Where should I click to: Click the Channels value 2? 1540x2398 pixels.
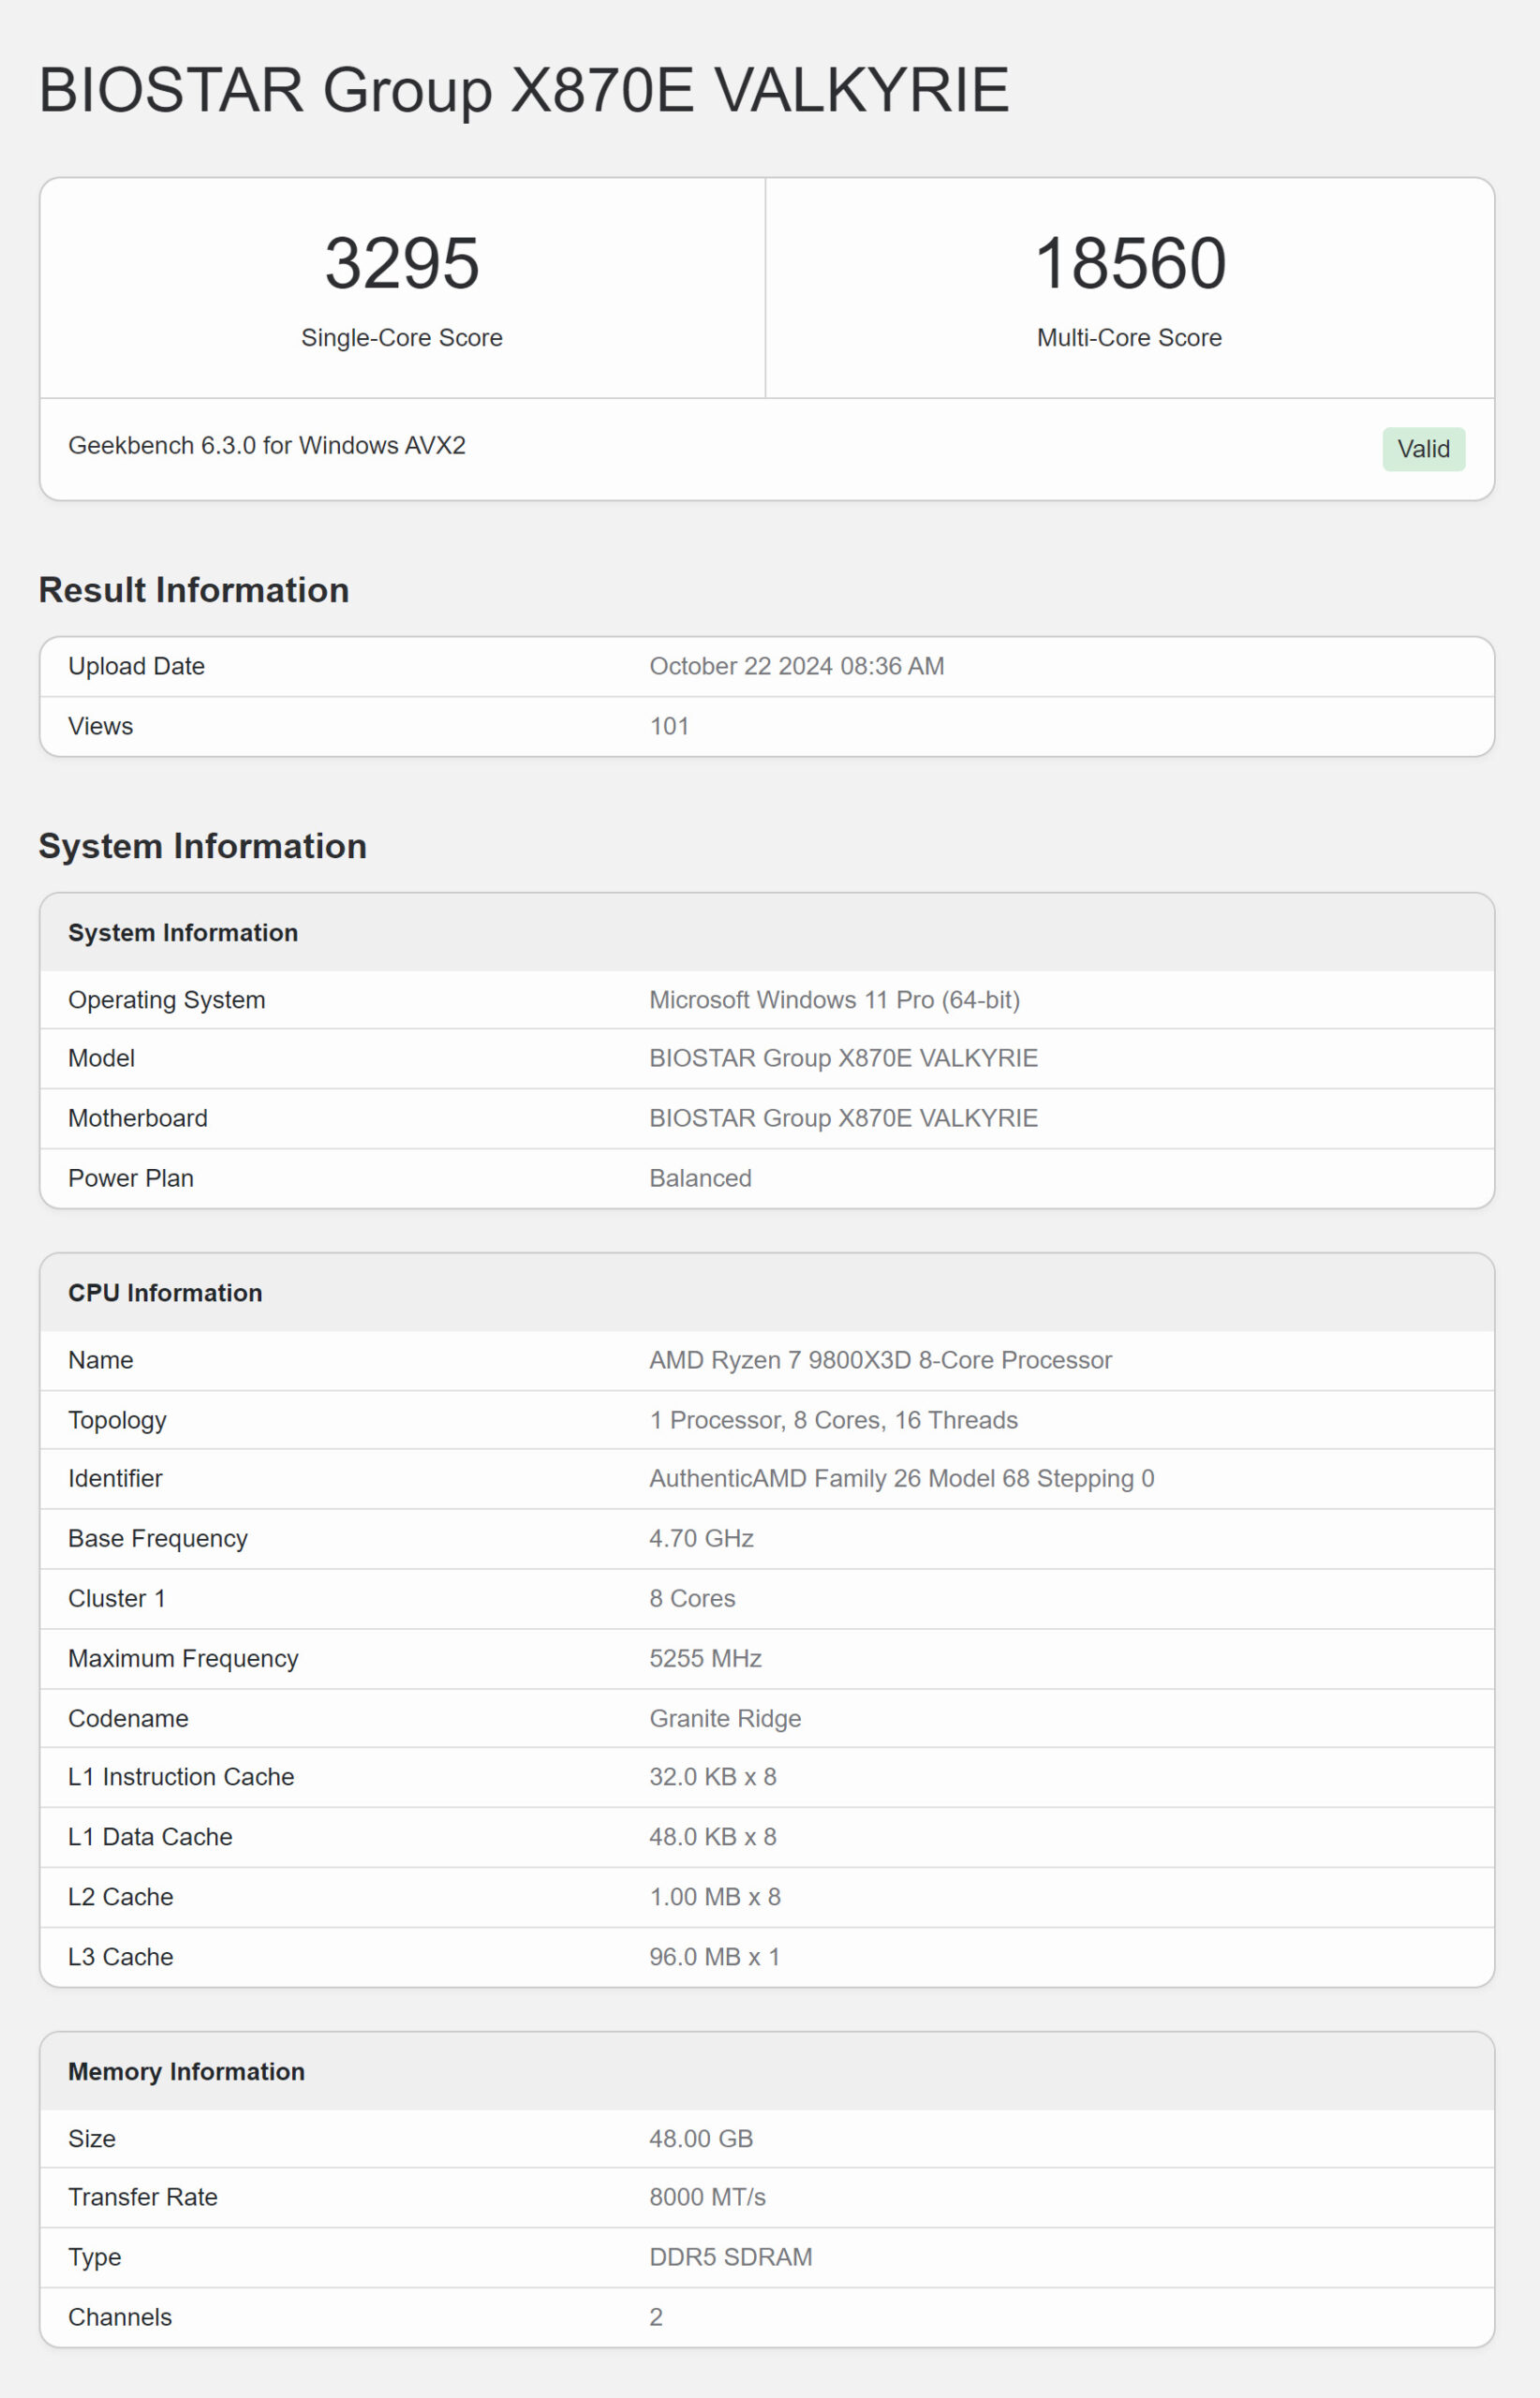coord(656,2316)
